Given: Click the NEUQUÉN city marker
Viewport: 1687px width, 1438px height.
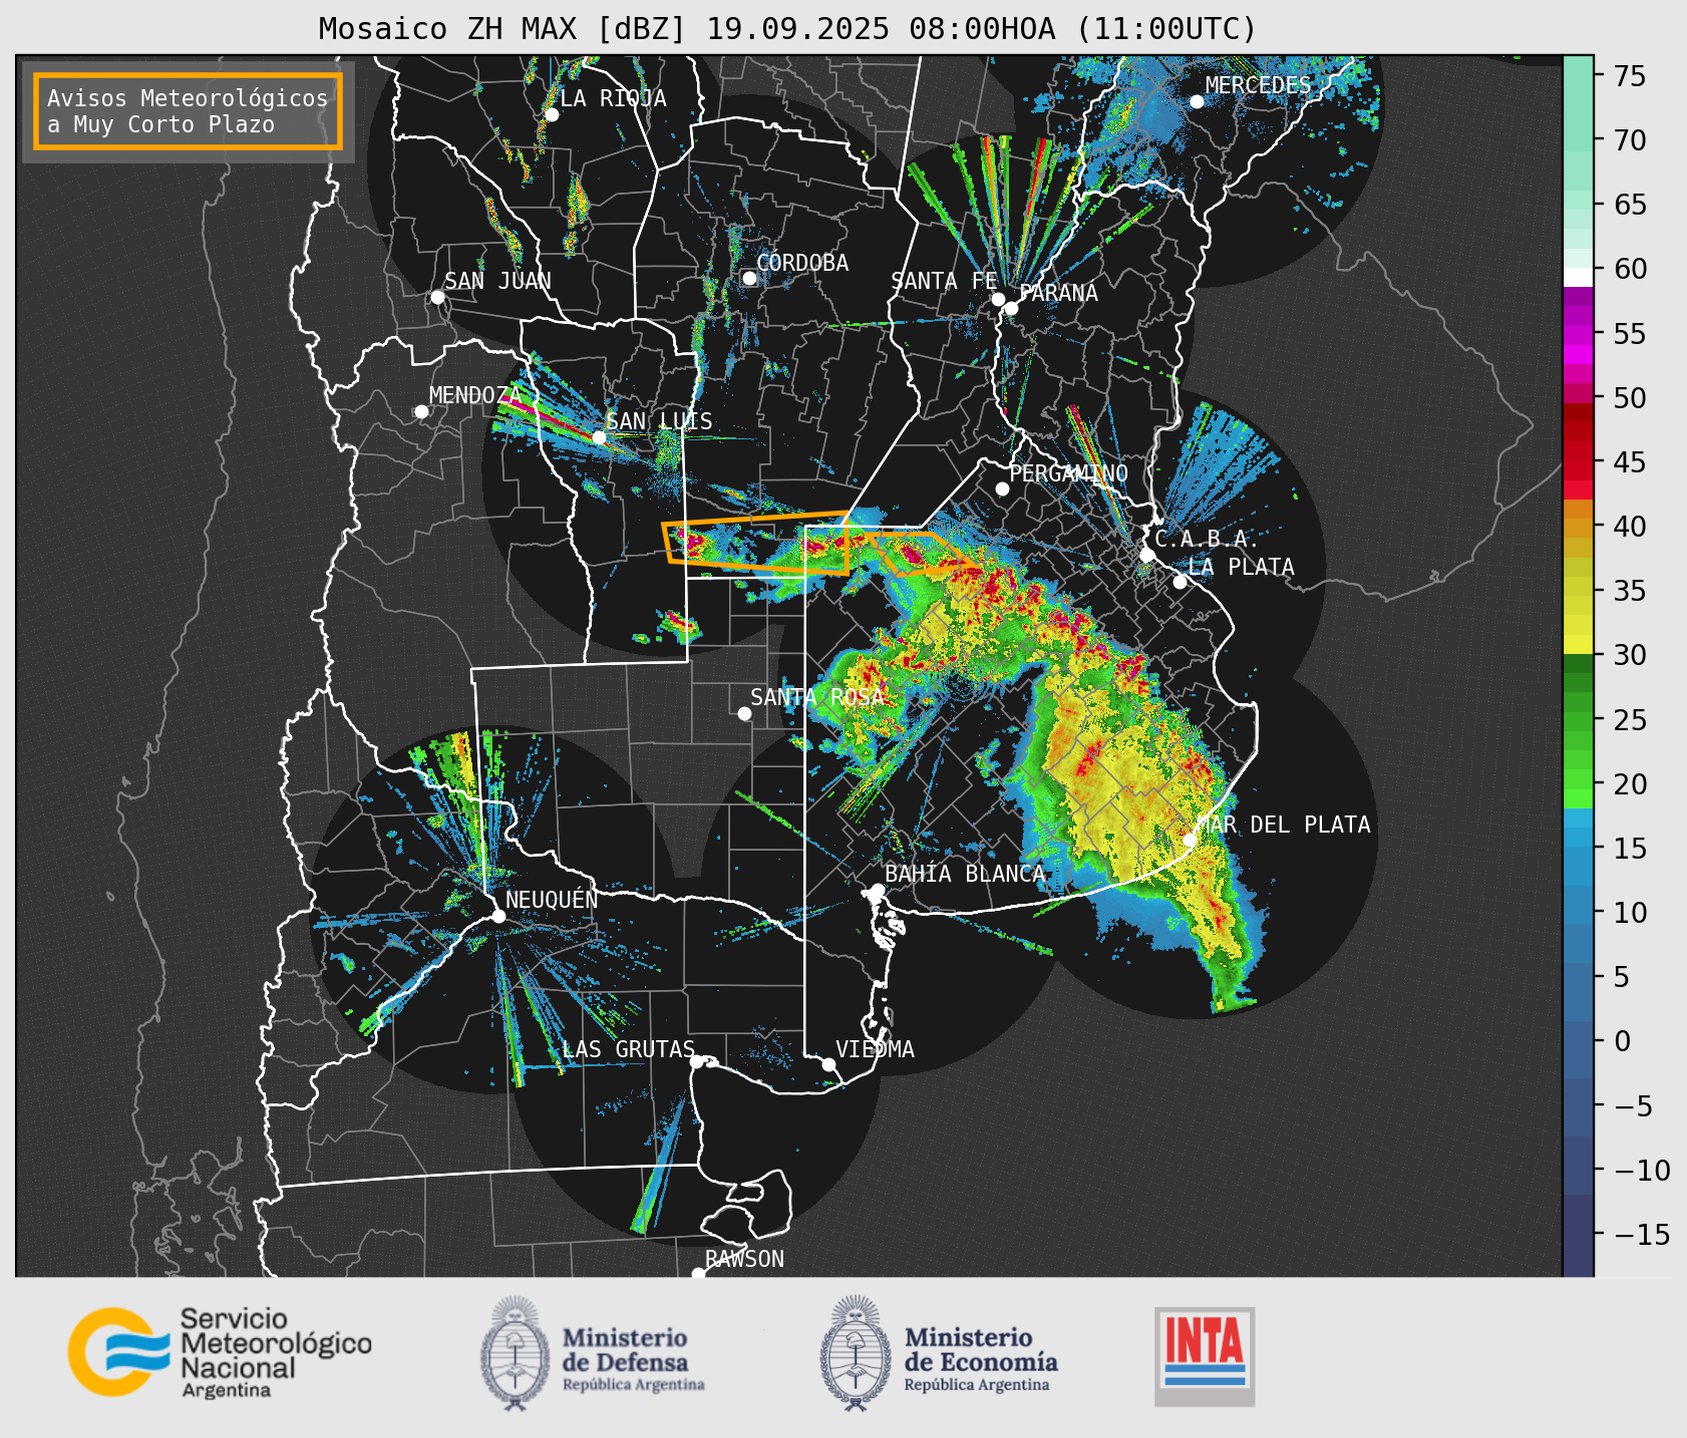Looking at the screenshot, I should 498,916.
